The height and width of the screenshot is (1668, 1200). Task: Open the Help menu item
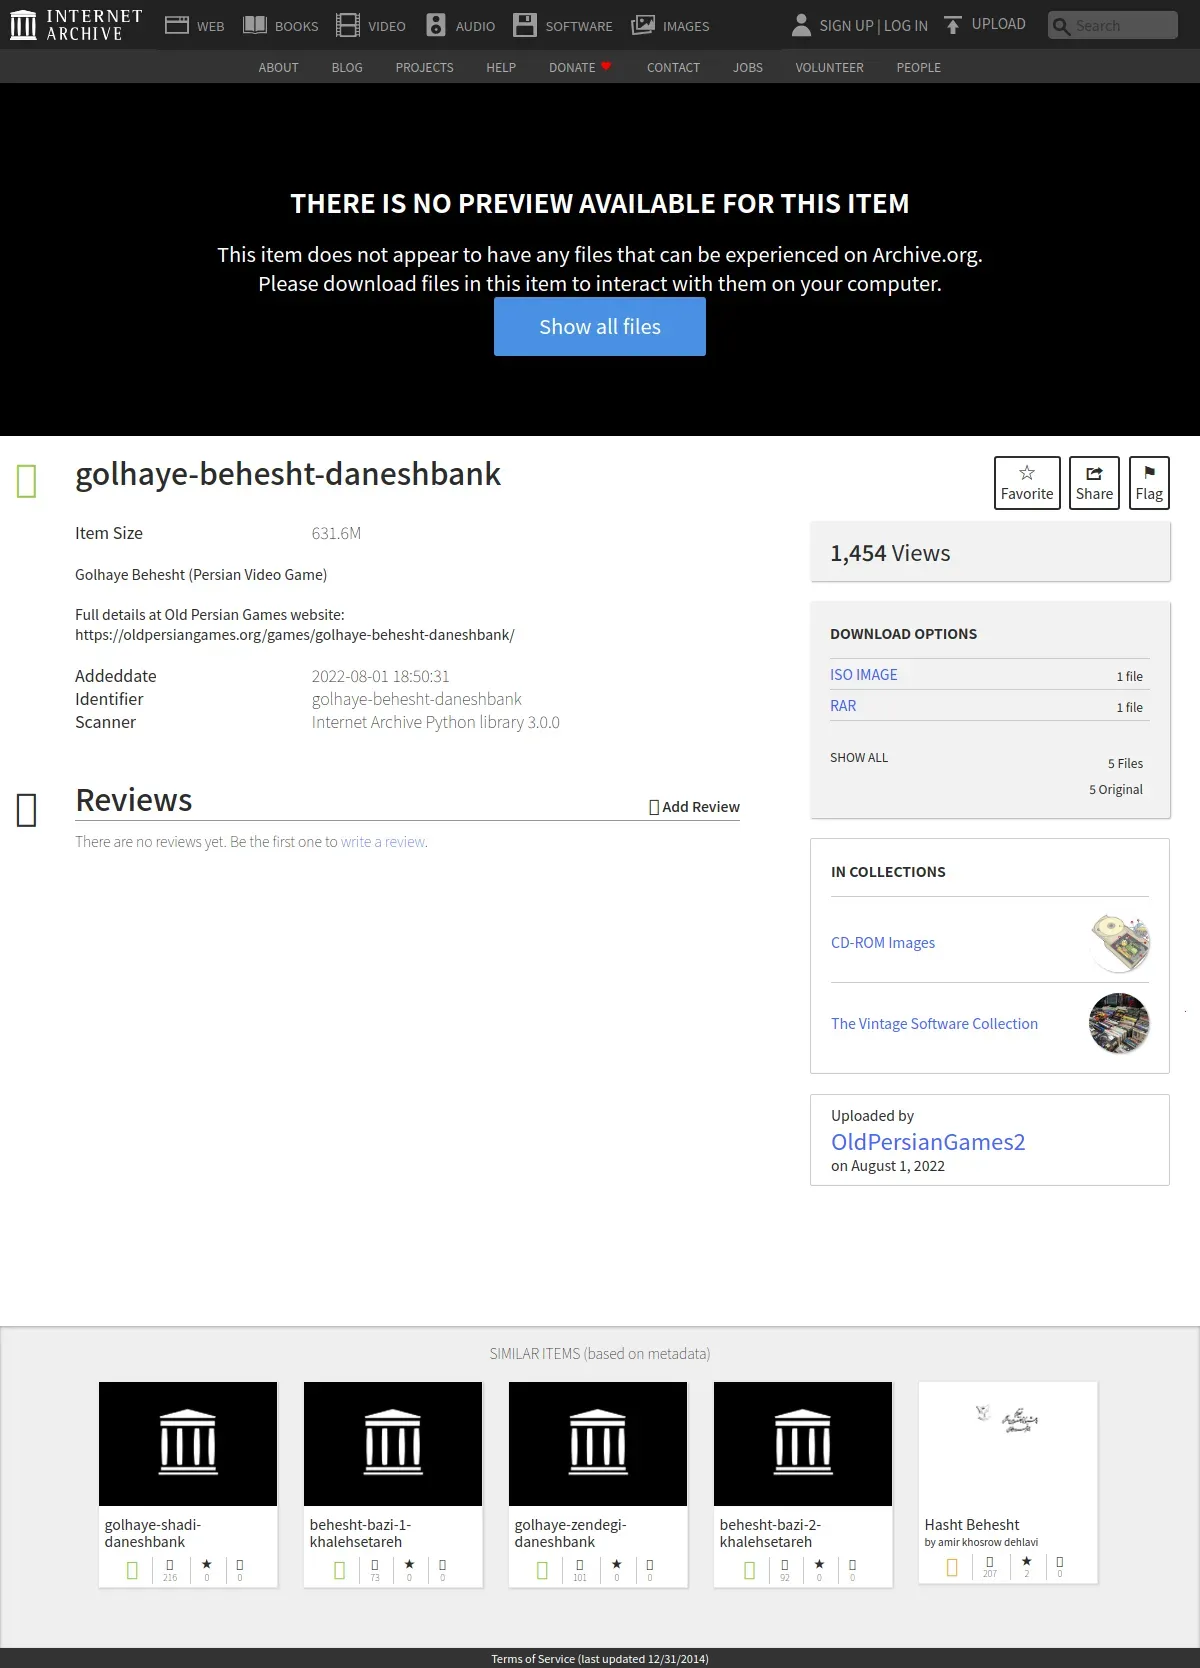click(501, 67)
